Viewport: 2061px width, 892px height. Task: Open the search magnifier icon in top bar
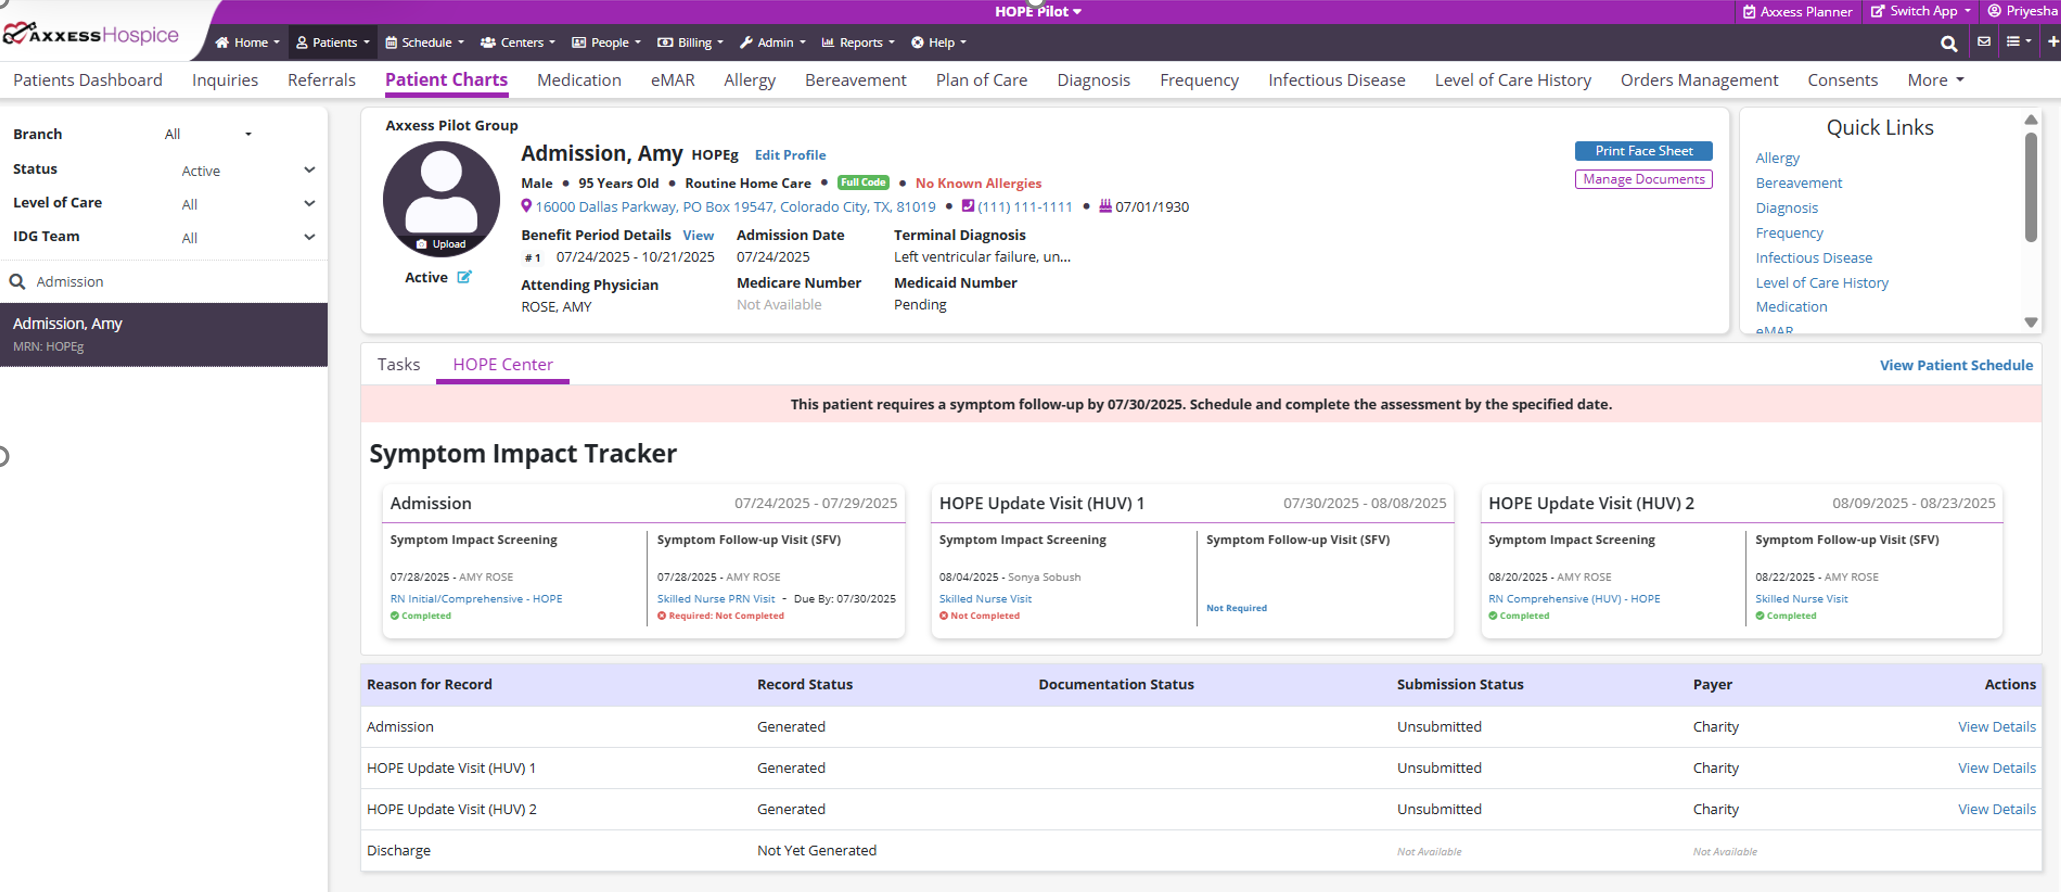1948,43
